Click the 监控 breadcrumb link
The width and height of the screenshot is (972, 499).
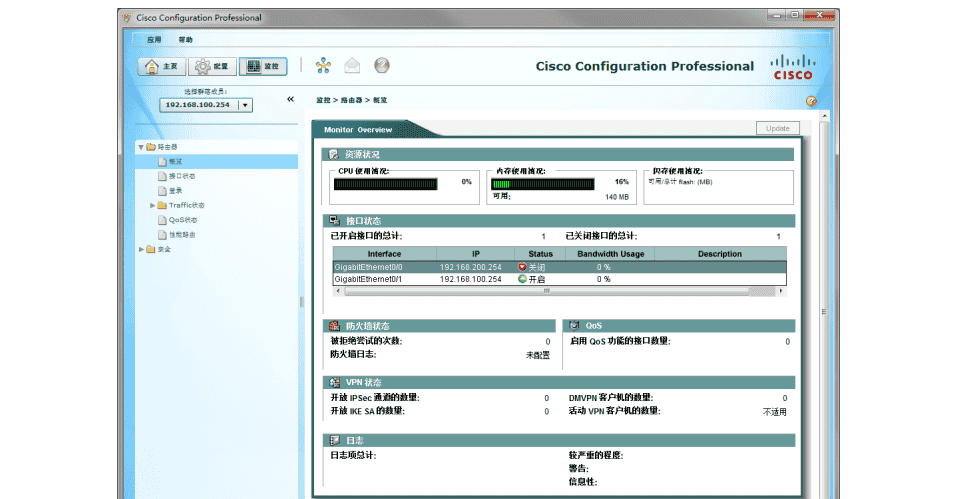click(324, 100)
